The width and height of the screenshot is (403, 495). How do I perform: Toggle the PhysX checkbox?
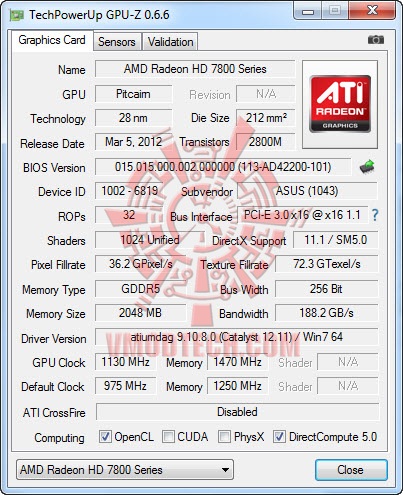point(224,436)
